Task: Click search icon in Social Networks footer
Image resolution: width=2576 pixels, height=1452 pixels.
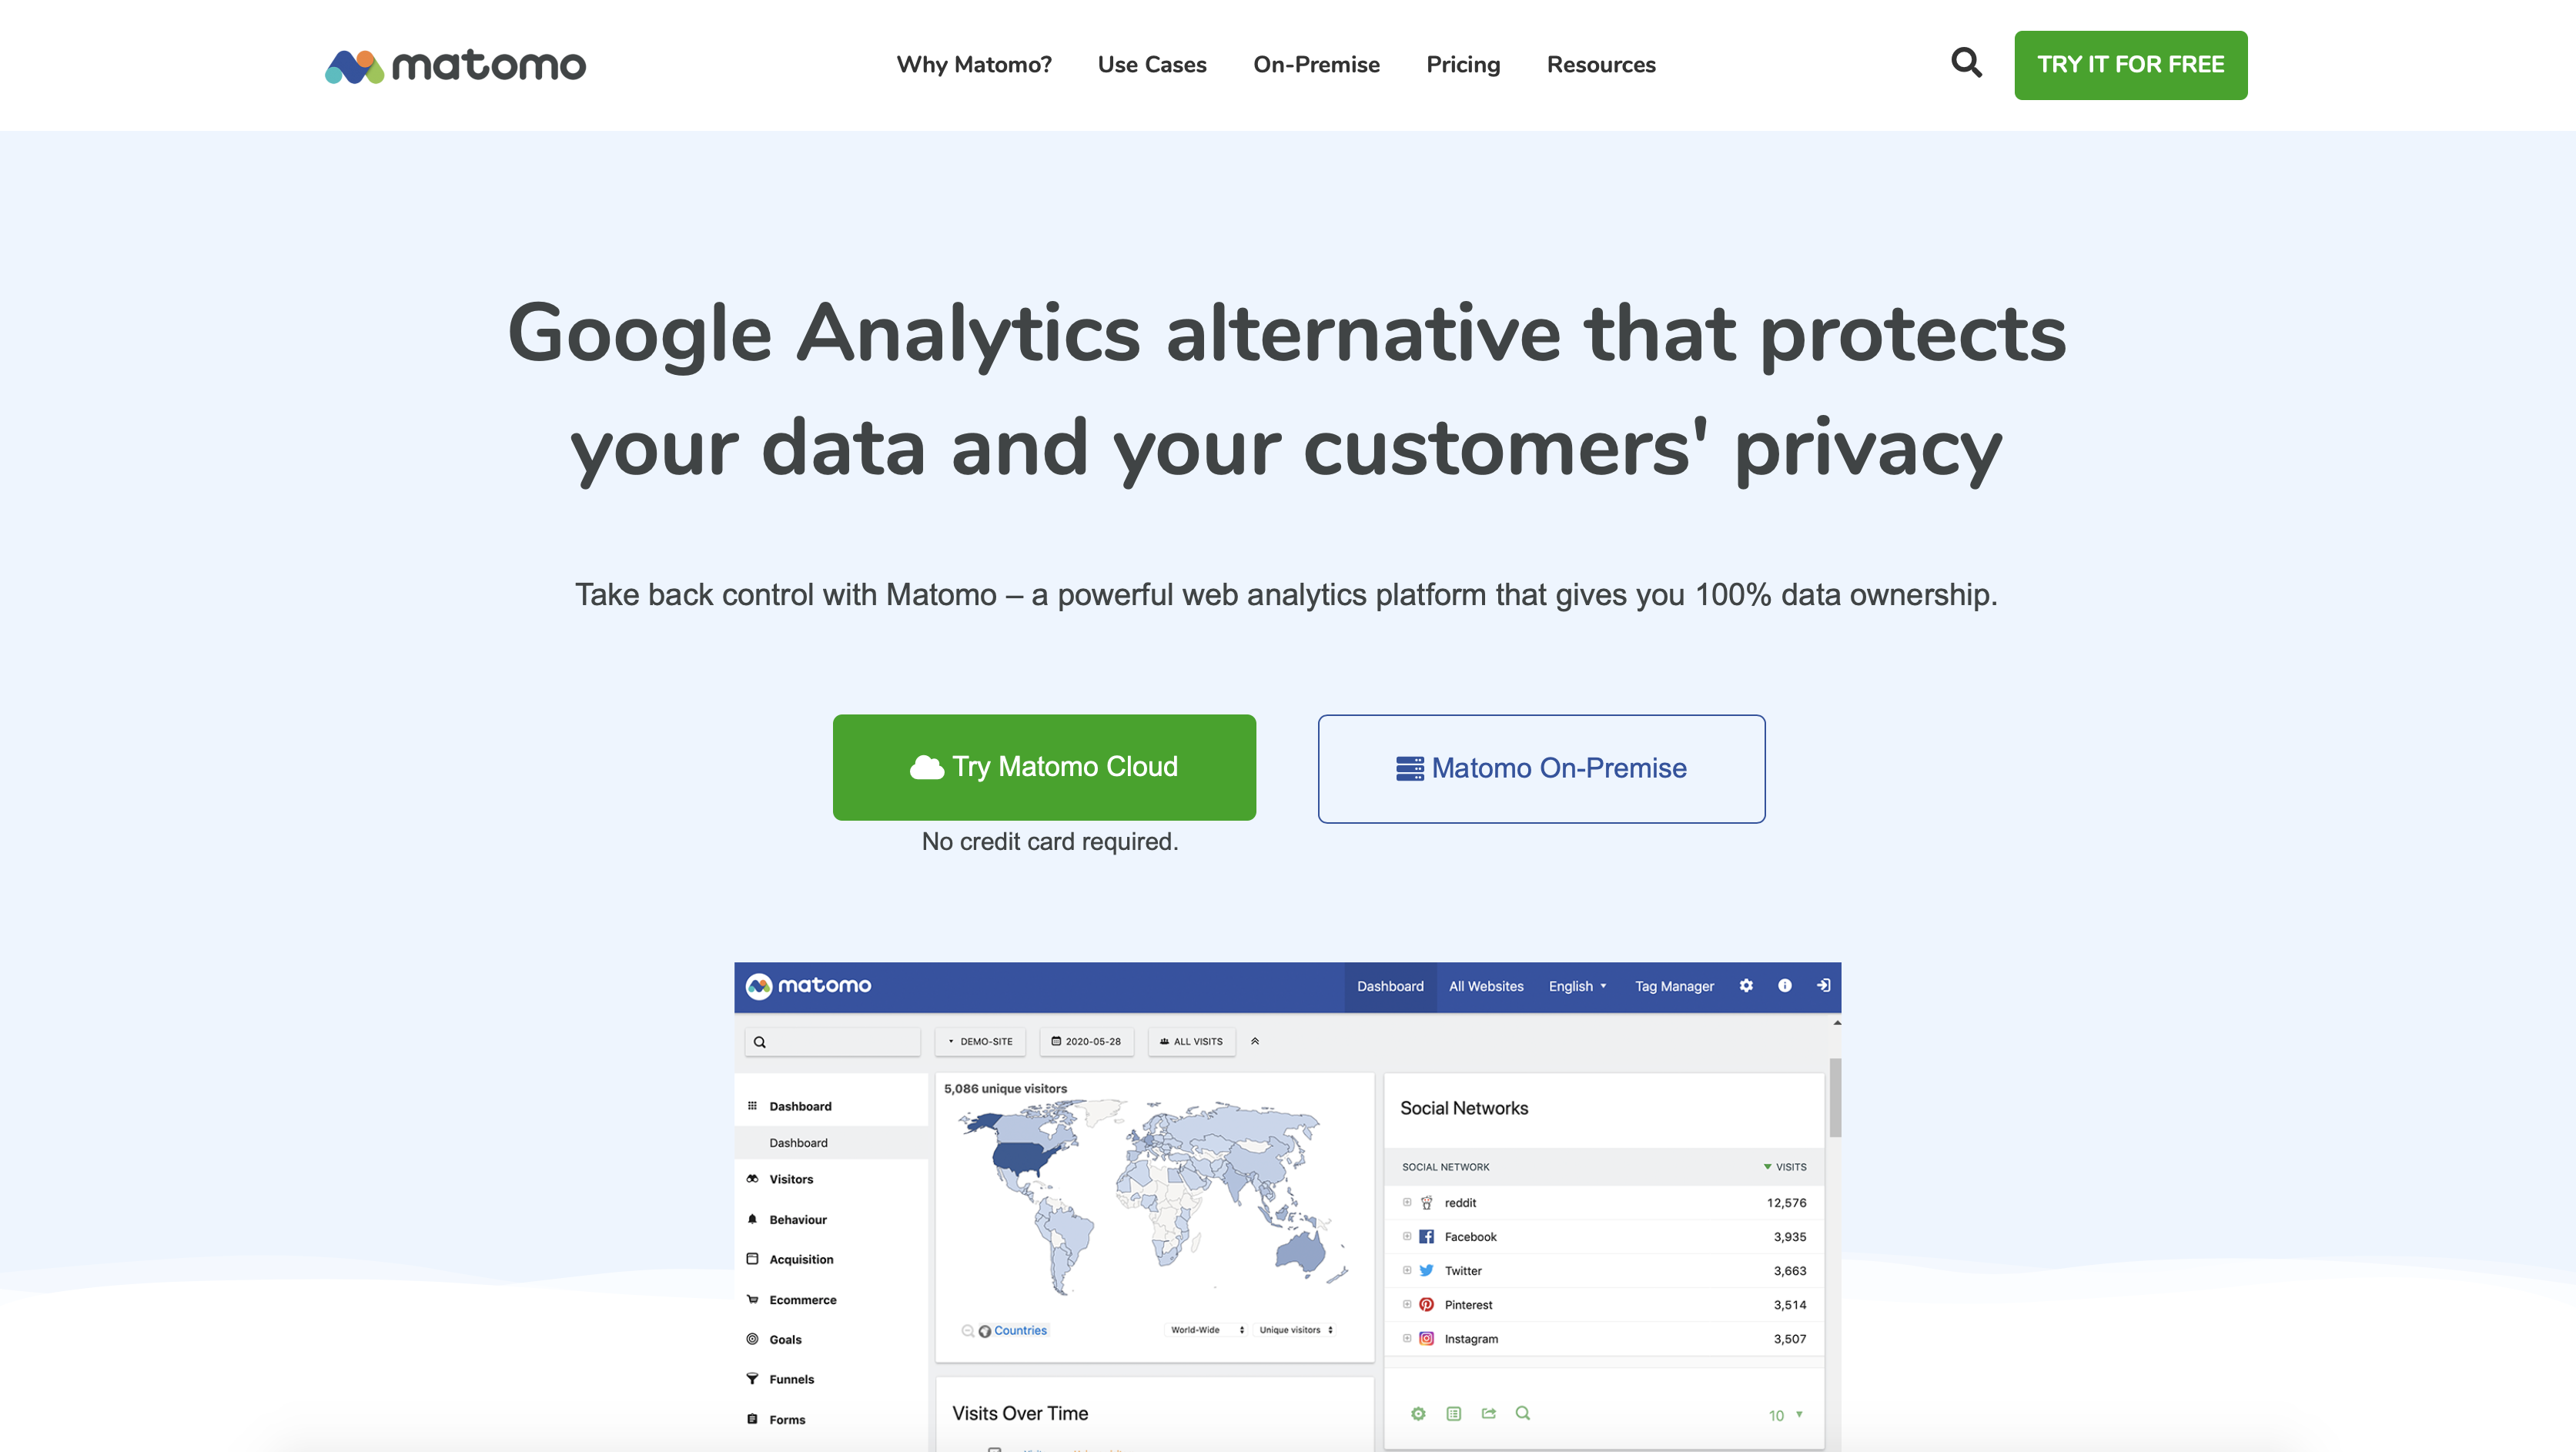Action: (1523, 1413)
